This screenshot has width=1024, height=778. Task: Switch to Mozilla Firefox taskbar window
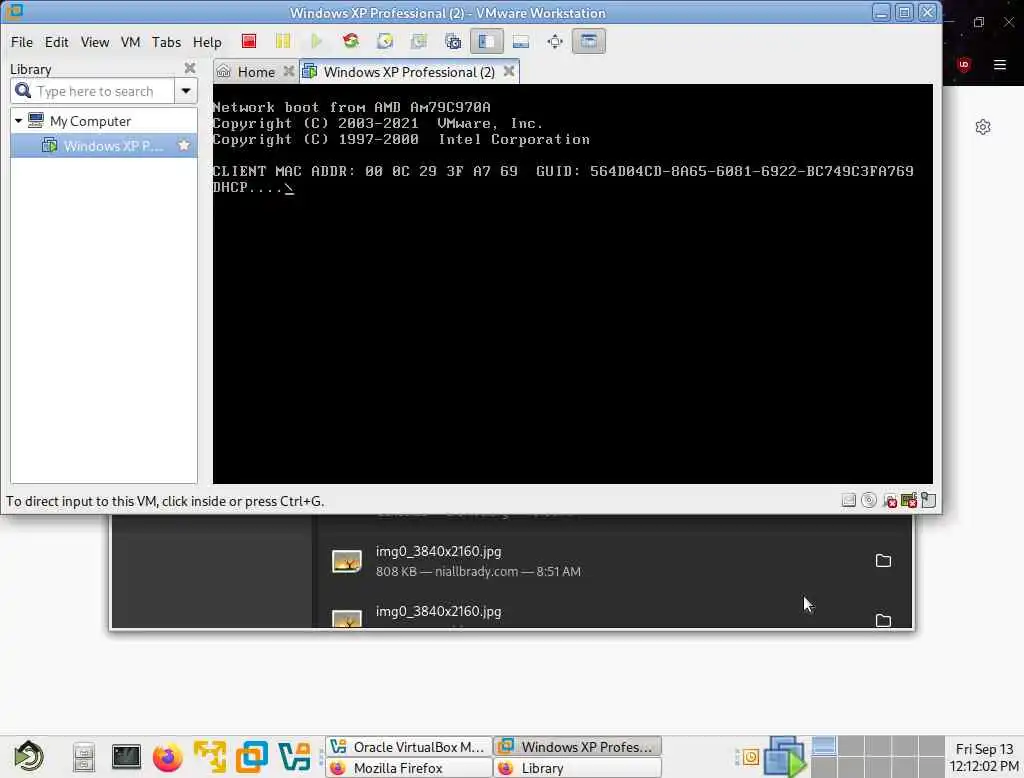click(408, 768)
